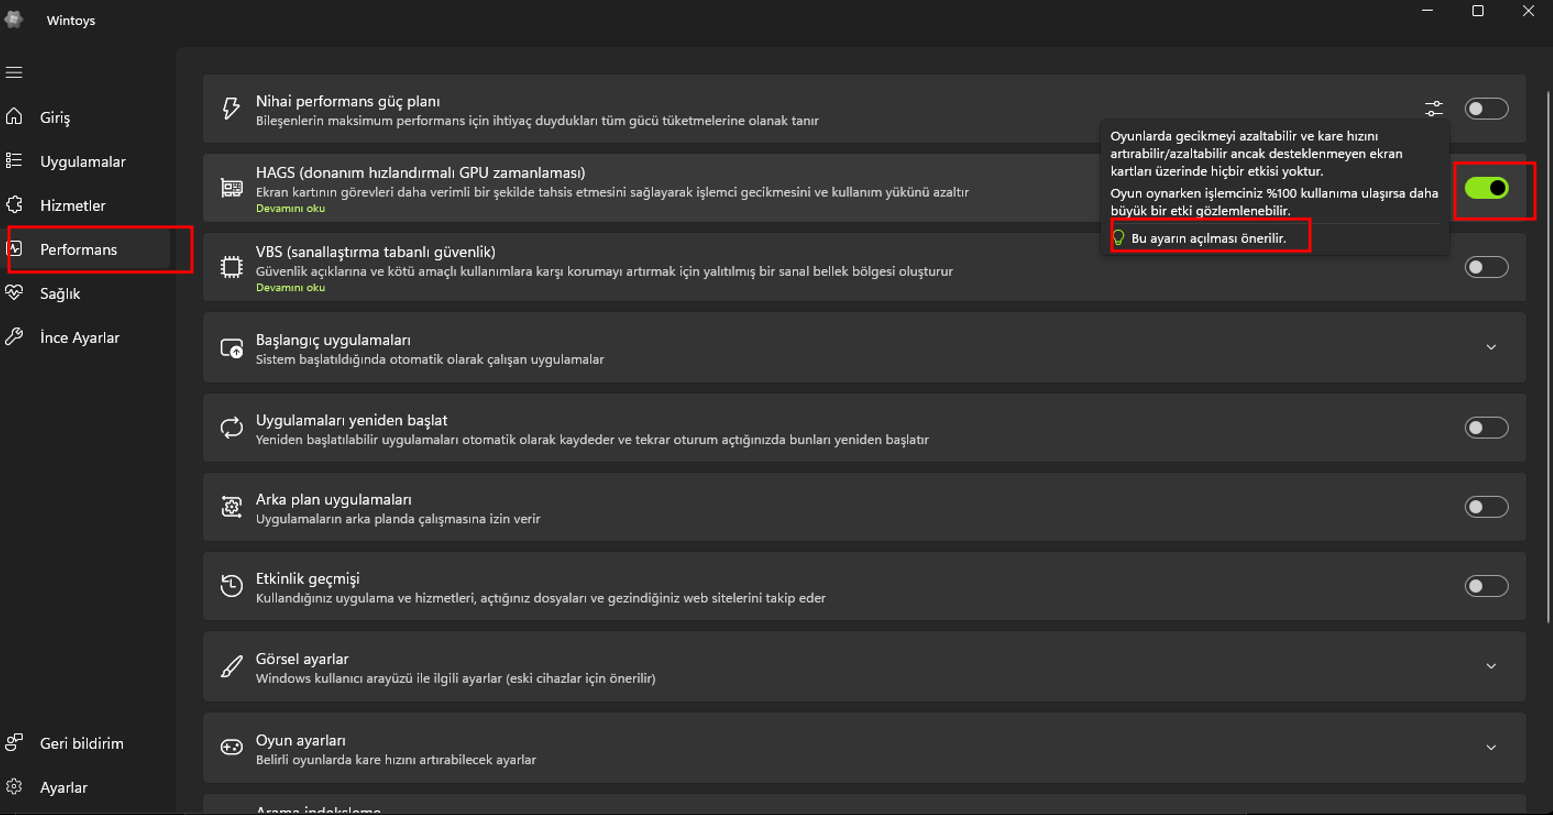This screenshot has height=815, width=1553.
Task: Click the Etkinlik geçmişi title
Action: [307, 578]
